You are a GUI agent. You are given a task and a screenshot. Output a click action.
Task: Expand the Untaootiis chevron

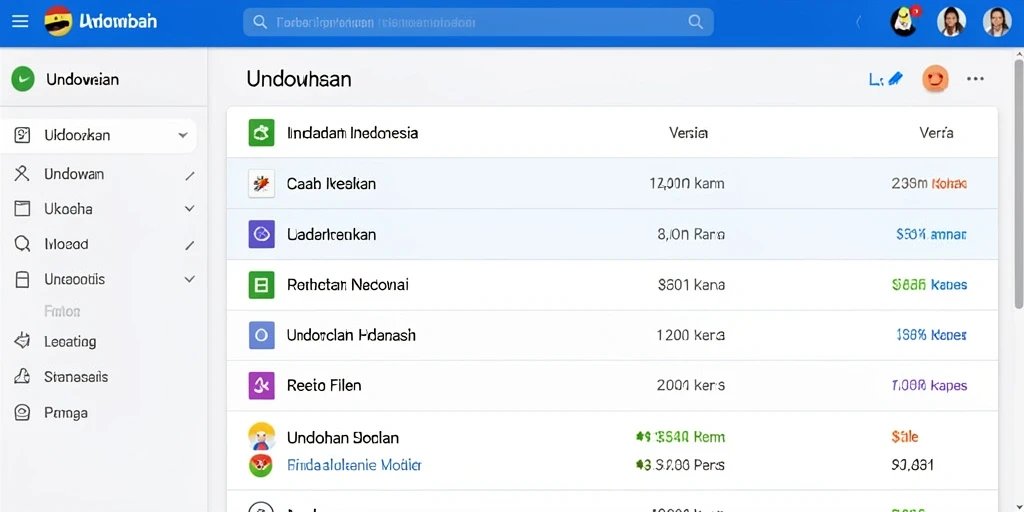189,279
